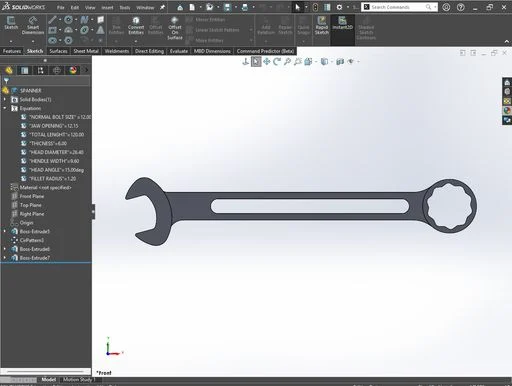
Task: Click the Open document icon
Action: tap(209, 7)
